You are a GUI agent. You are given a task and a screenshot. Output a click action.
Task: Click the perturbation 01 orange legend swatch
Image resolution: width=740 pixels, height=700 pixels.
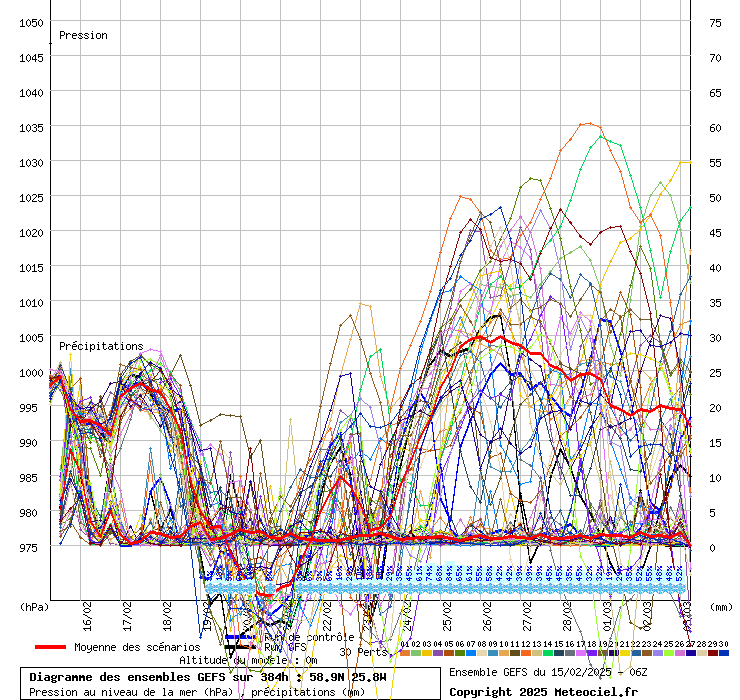(x=405, y=653)
